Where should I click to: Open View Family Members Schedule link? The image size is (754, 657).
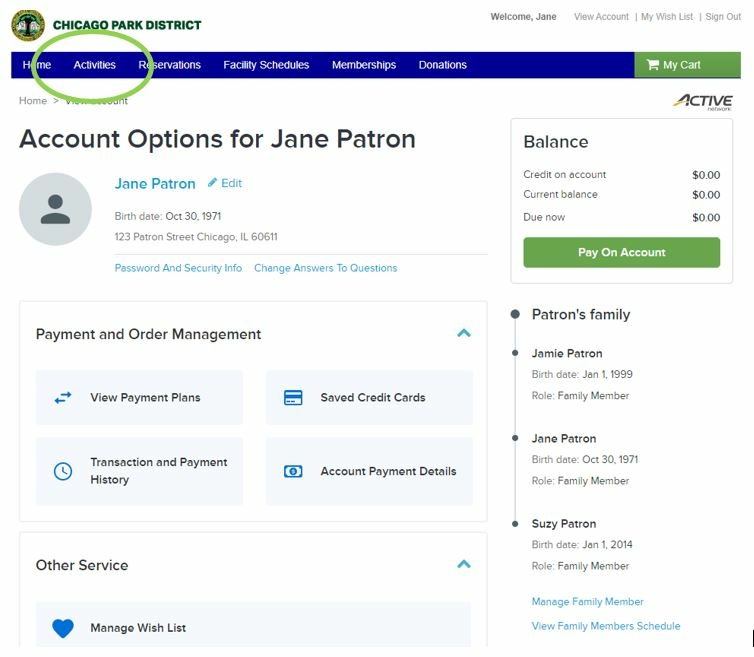click(x=606, y=626)
